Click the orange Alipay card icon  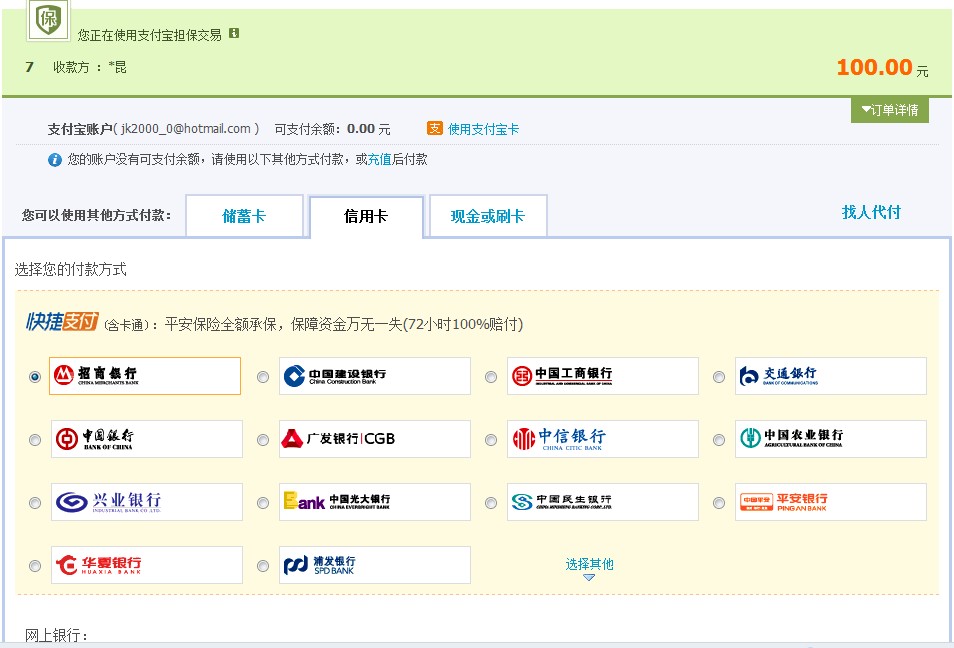[434, 128]
